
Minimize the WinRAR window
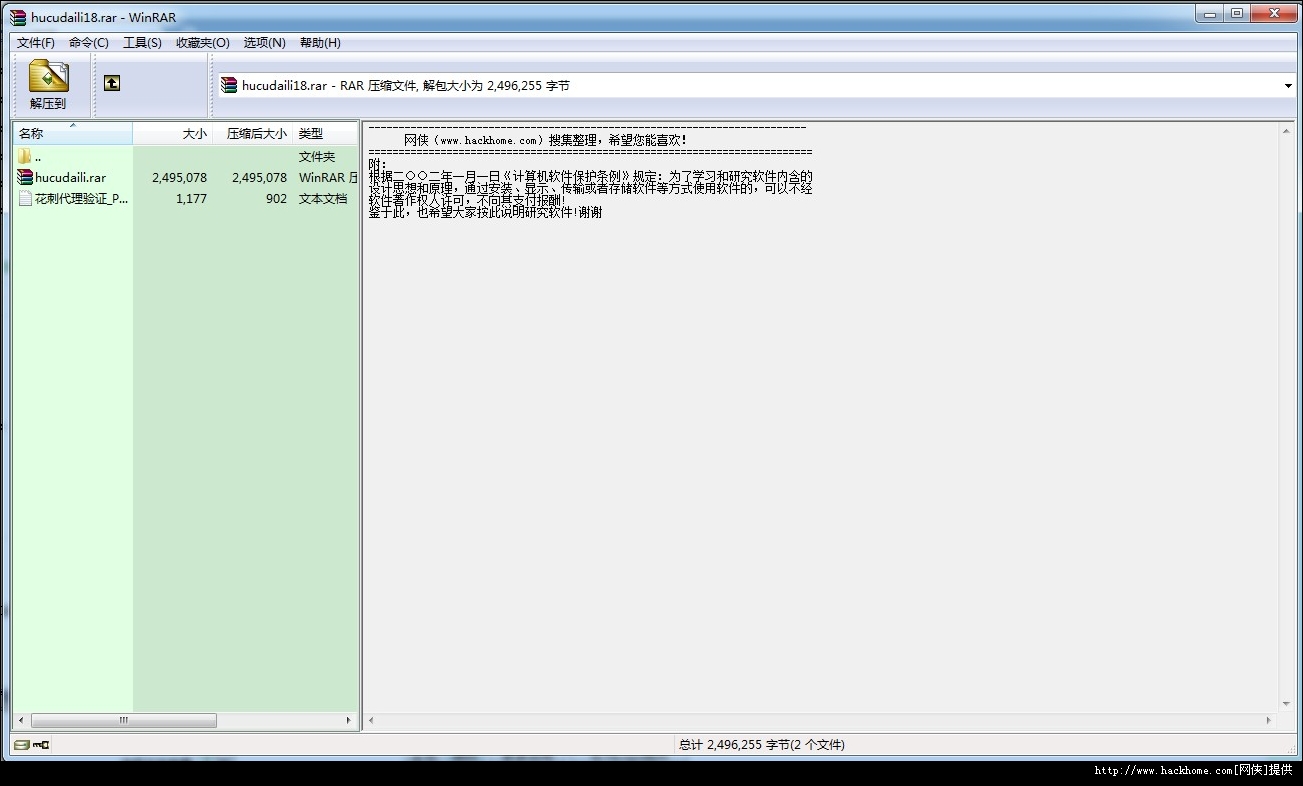[1210, 13]
